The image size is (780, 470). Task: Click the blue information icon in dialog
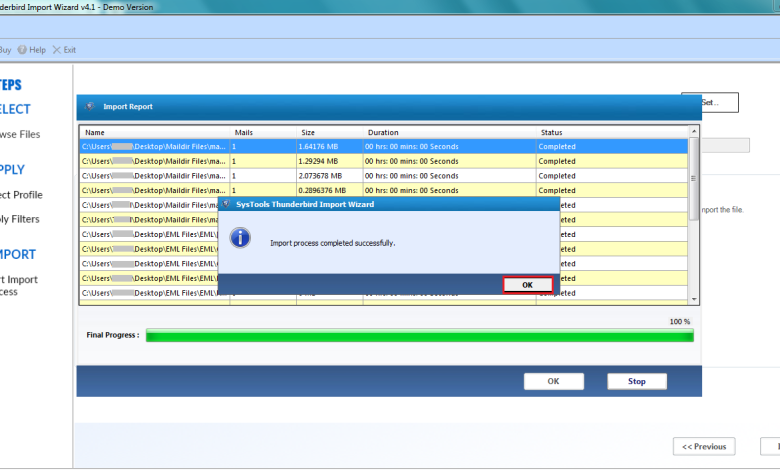pyautogui.click(x=240, y=238)
